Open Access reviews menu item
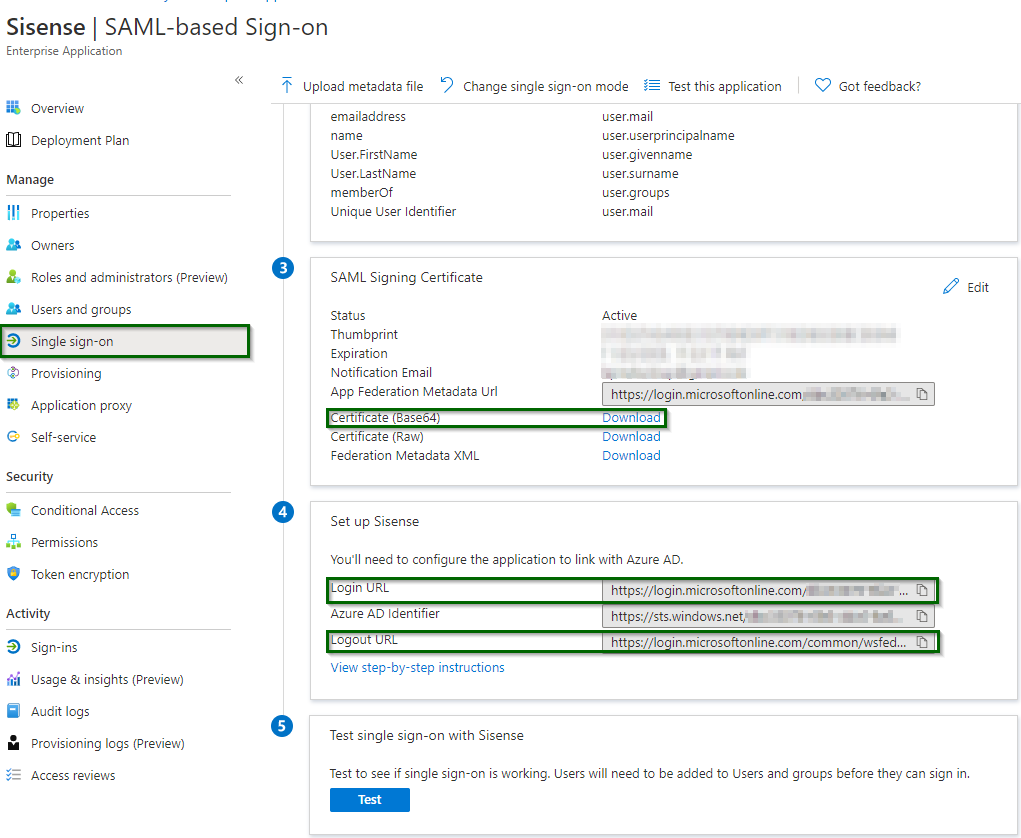 click(73, 775)
